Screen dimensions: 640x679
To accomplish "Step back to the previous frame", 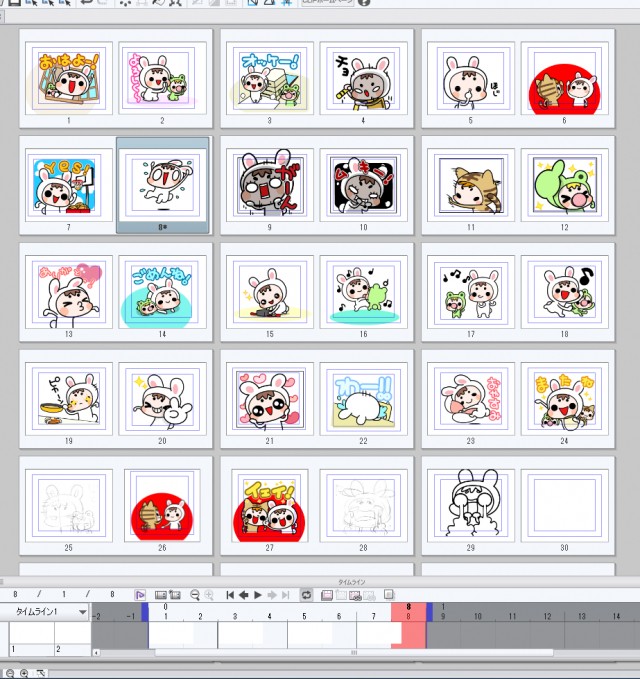I will tap(244, 595).
